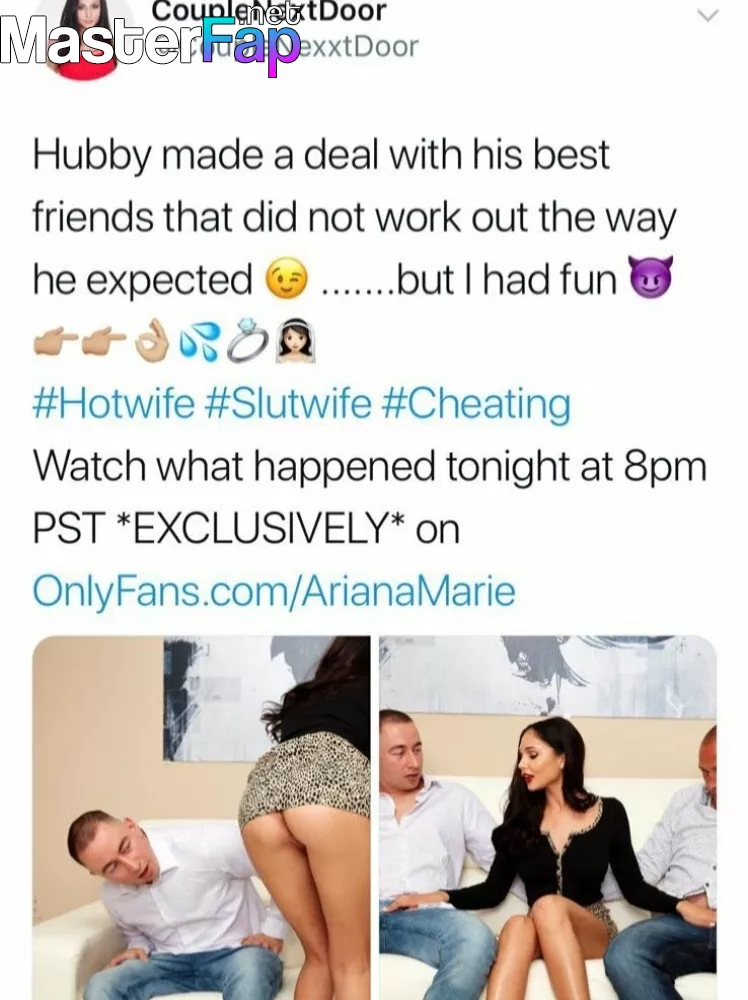Open the #Hotwife hashtag
The height and width of the screenshot is (1000, 748).
point(114,404)
